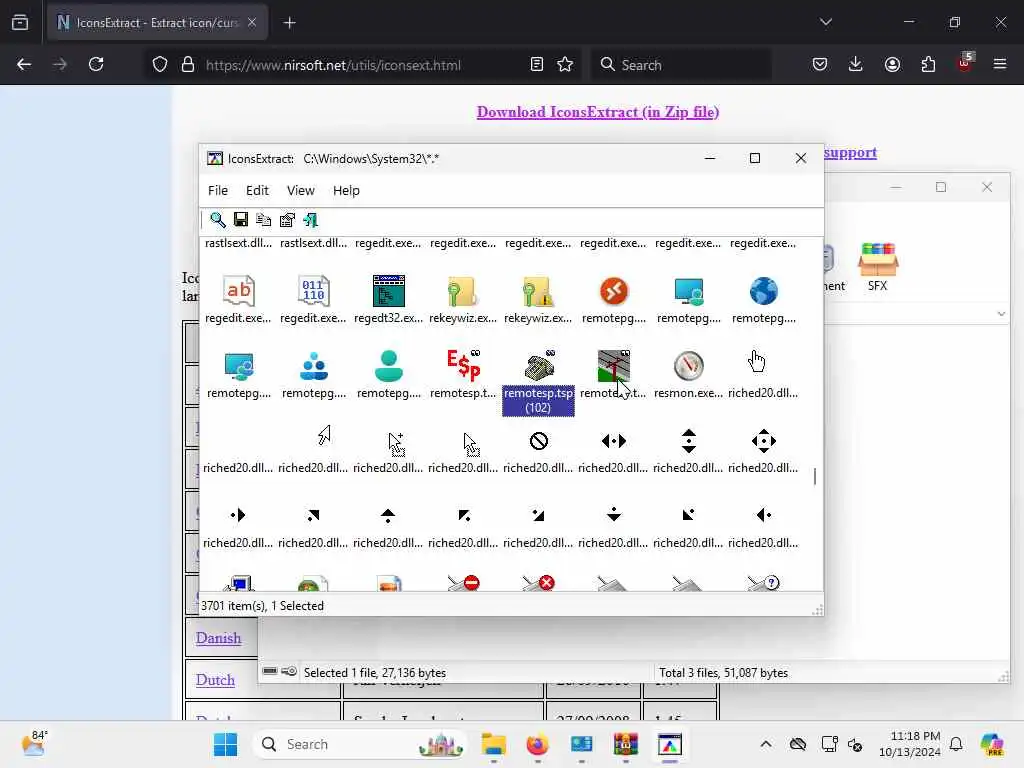Show hidden system tray icons chevron
This screenshot has height=768, width=1024.
[x=766, y=744]
